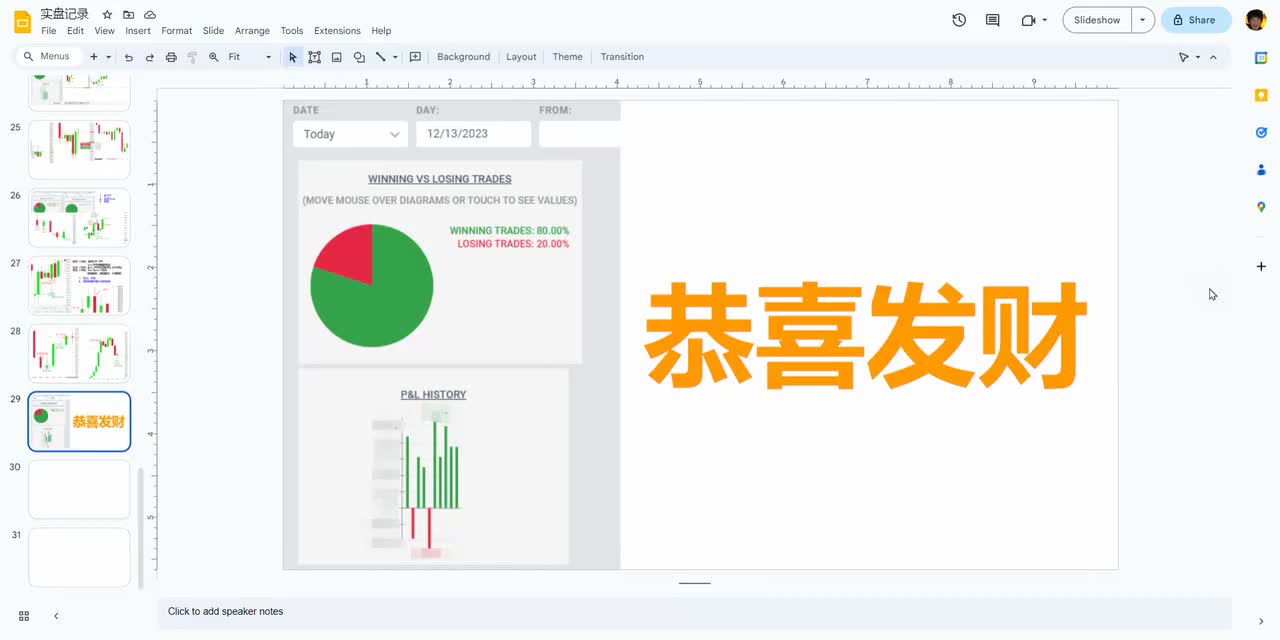
Task: Click the print icon
Action: (171, 57)
